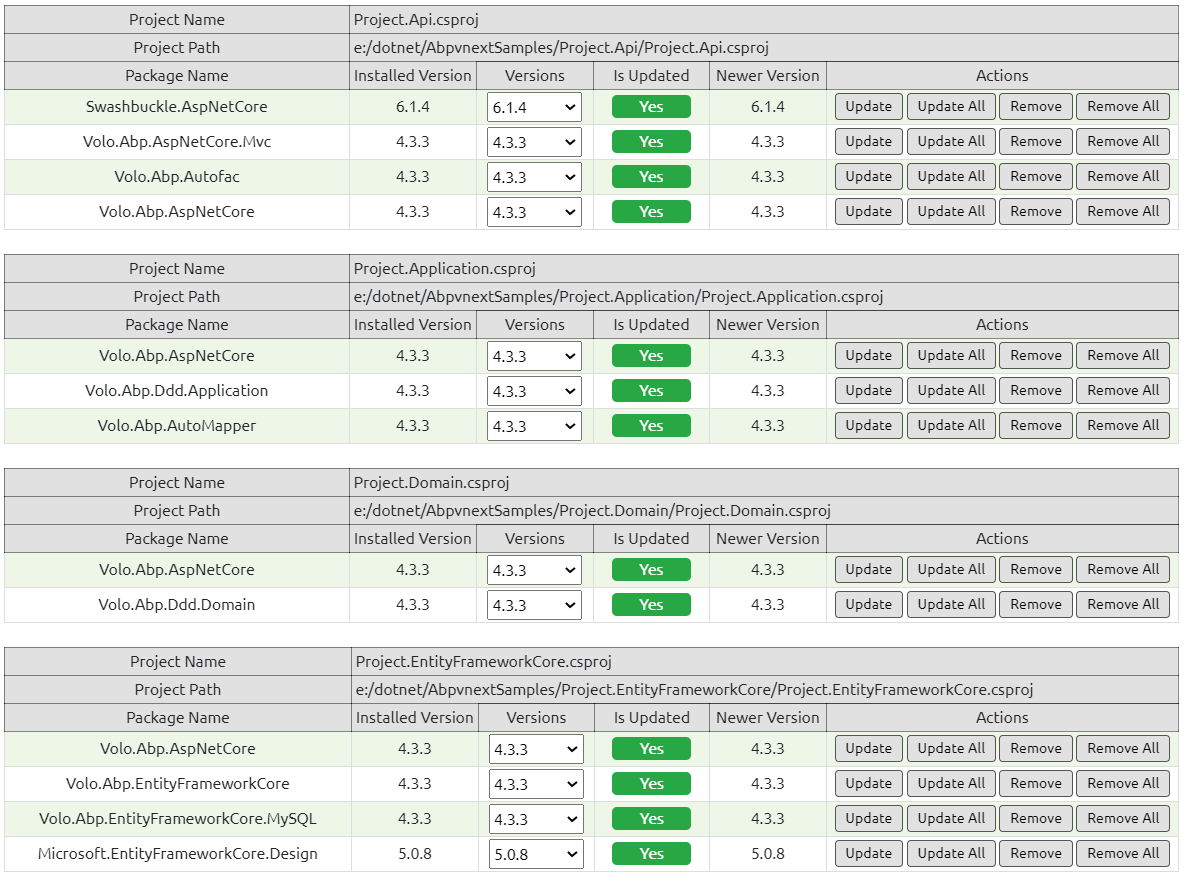Image resolution: width=1187 pixels, height=877 pixels.
Task: Click the Project.EntityFrameworkCore.csproj project name cell
Action: [765, 662]
